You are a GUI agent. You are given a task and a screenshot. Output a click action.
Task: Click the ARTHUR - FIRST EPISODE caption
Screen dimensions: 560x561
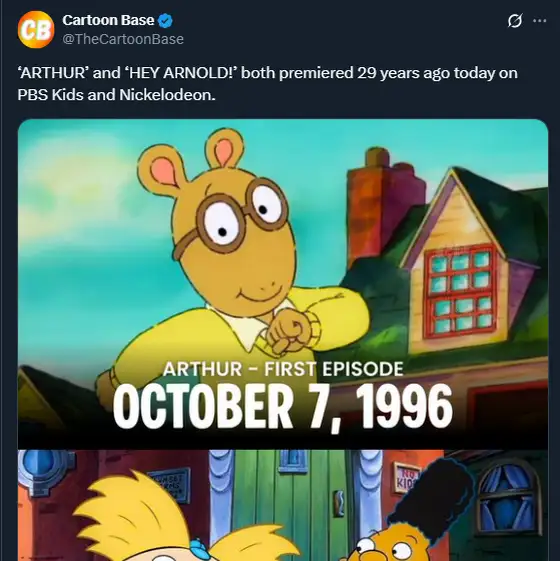pos(283,369)
